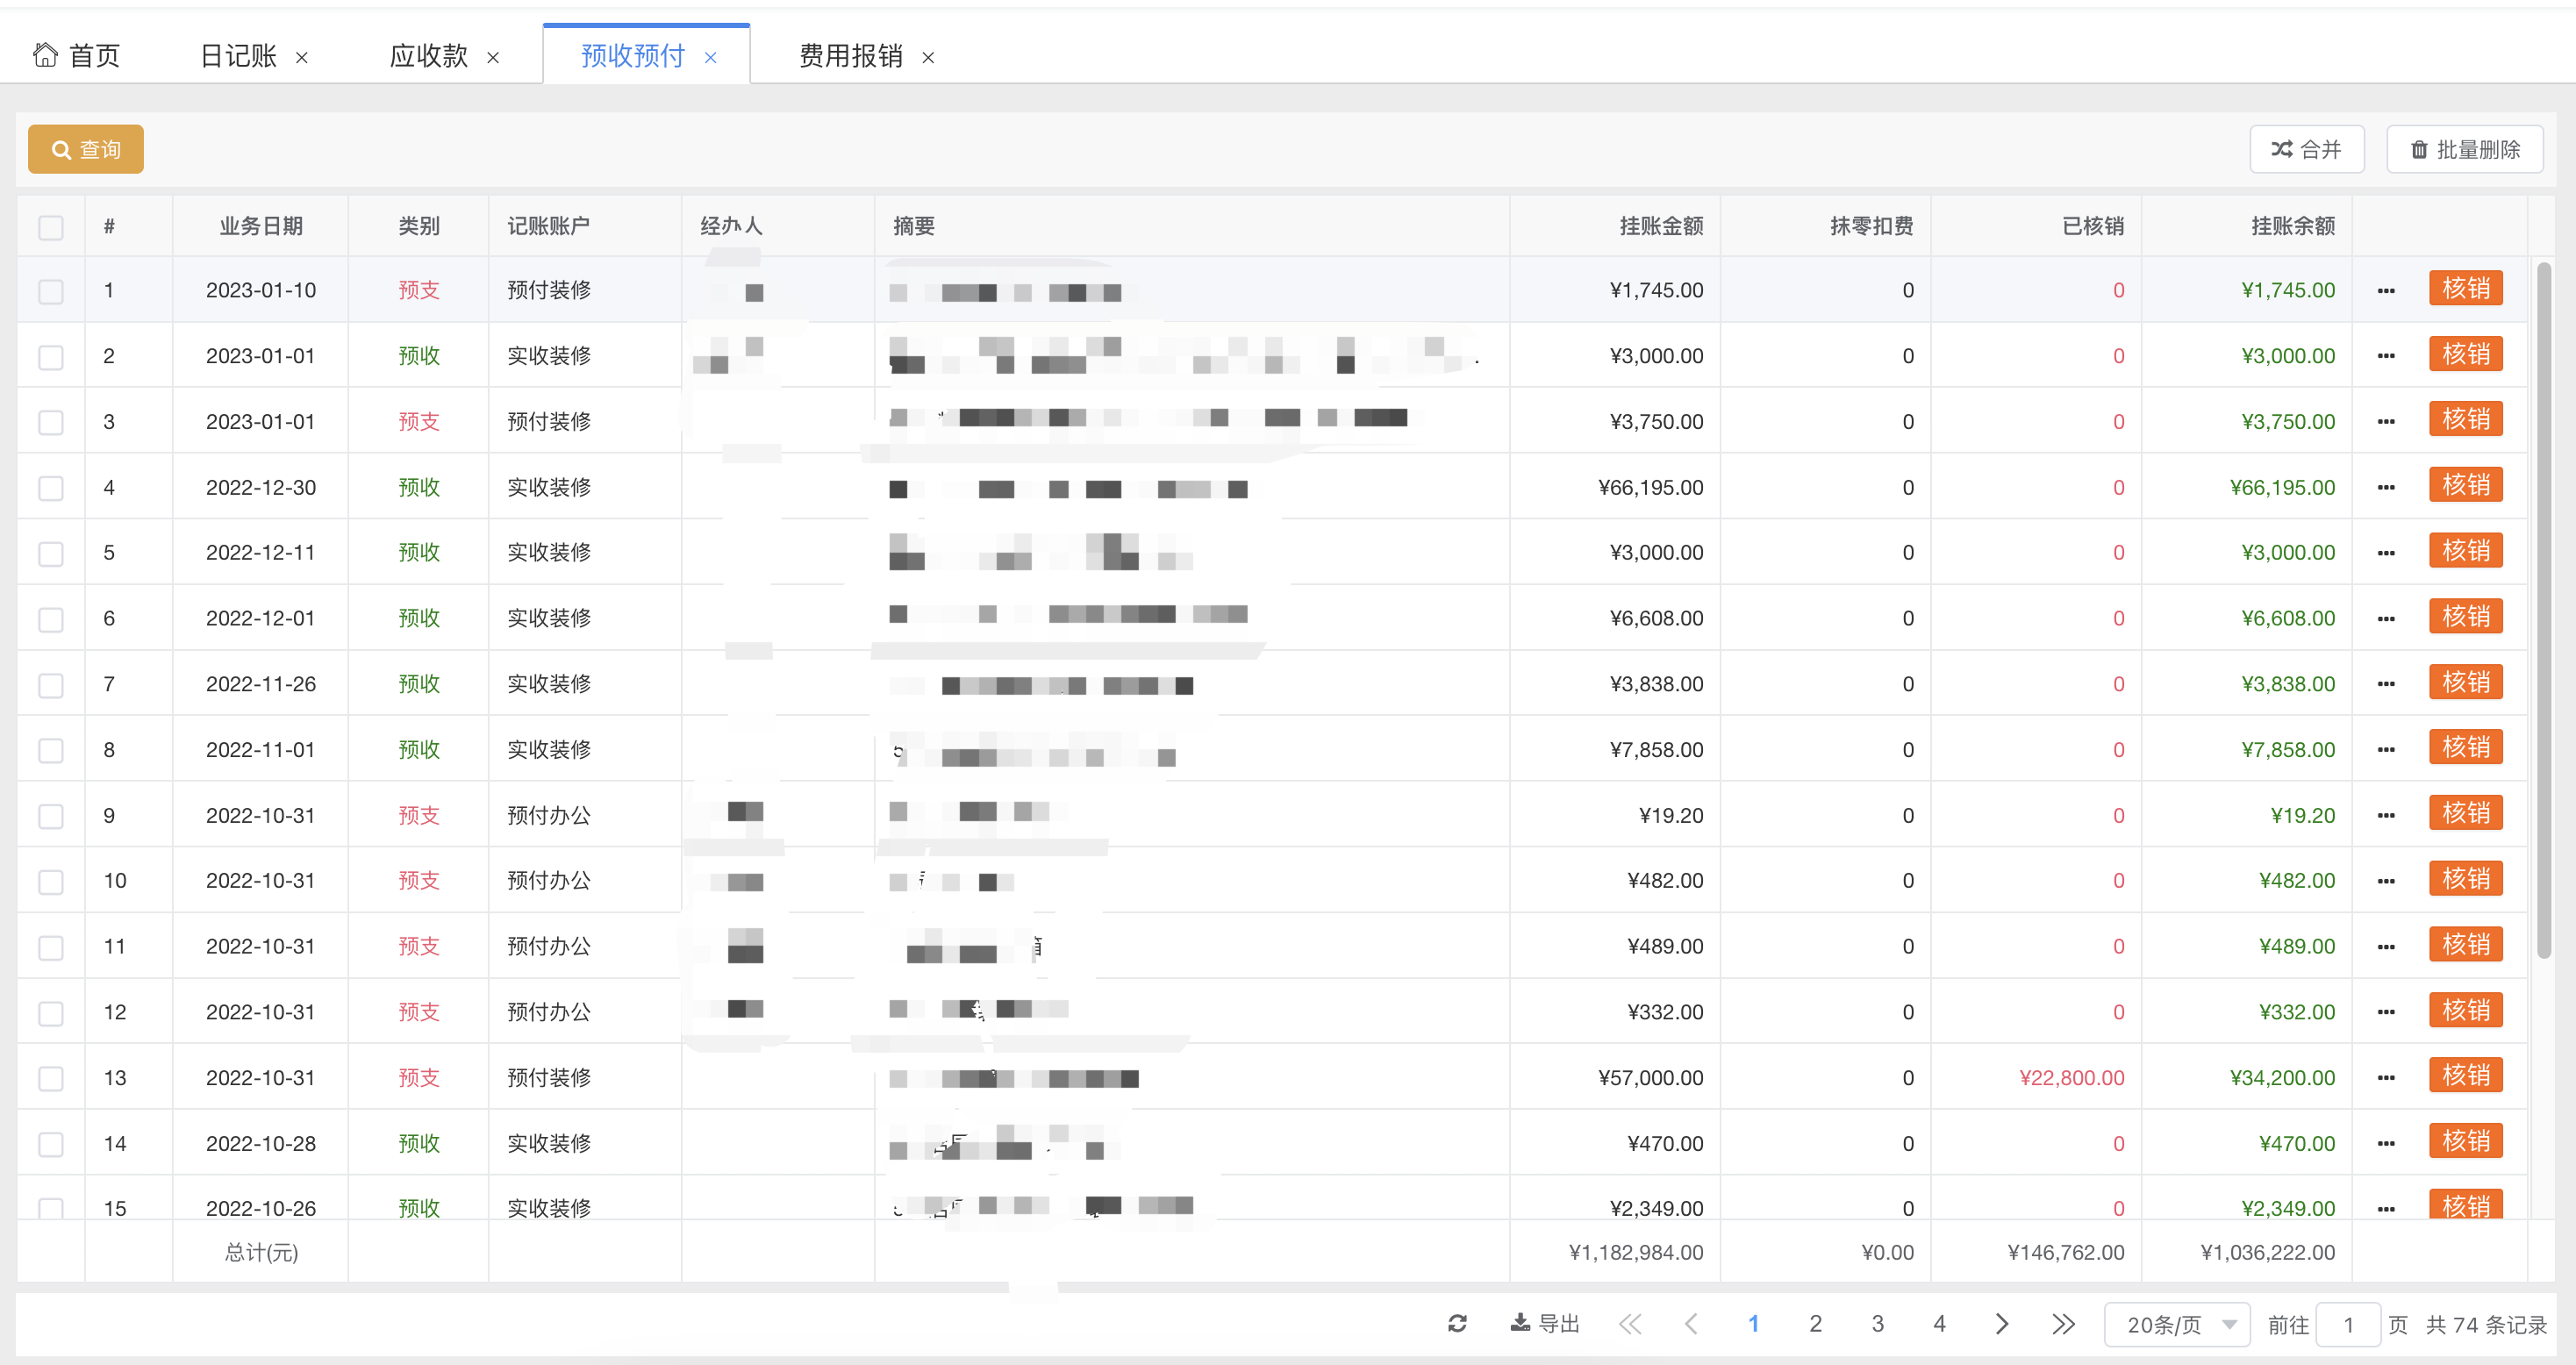The height and width of the screenshot is (1365, 2576).
Task: Check the row 6 checkbox
Action: pyautogui.click(x=51, y=619)
